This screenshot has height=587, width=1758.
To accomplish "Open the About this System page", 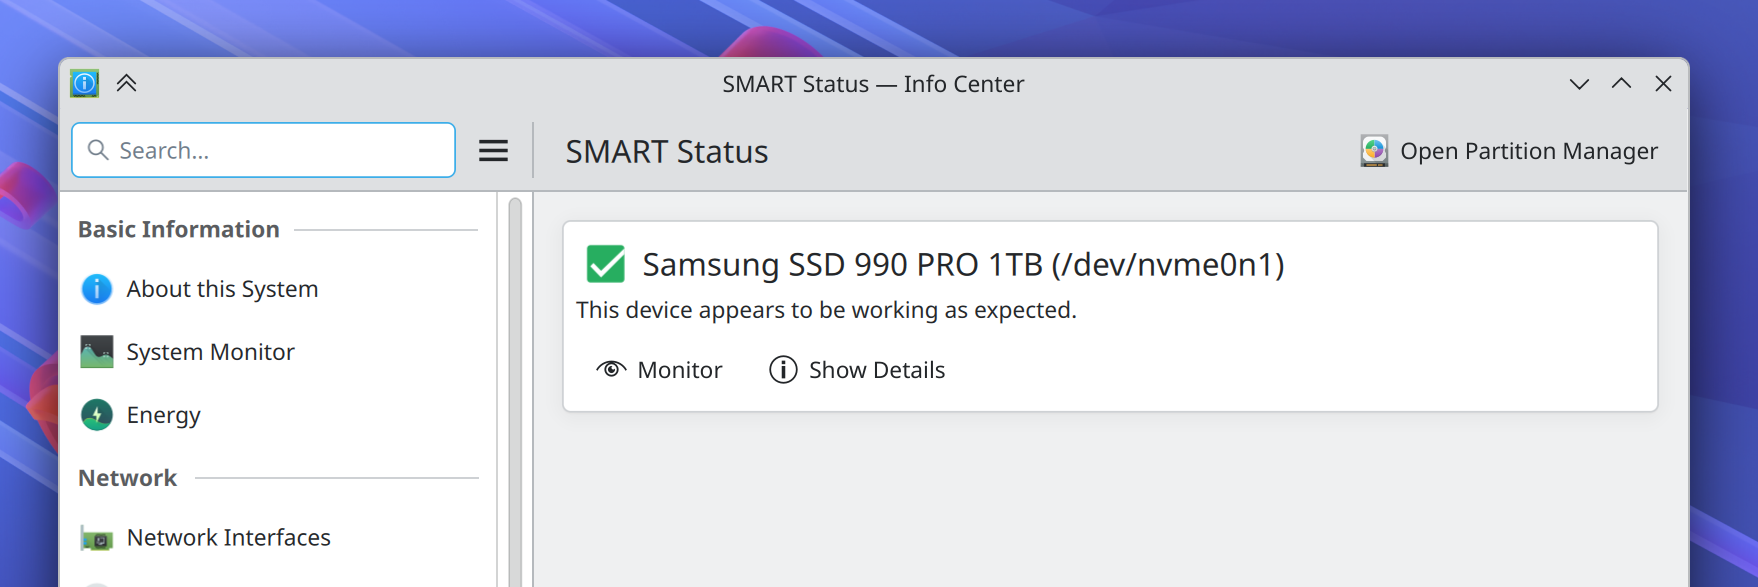I will [x=221, y=289].
